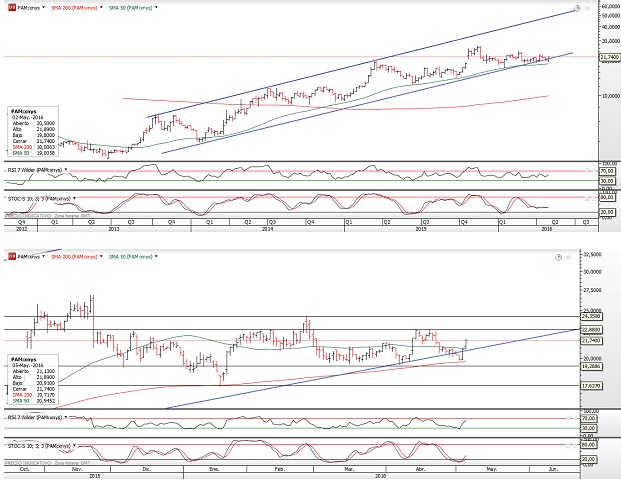
Task: Open the SMA 200 (PAMxmys) dropdown in the upper chart
Action: pos(101,8)
